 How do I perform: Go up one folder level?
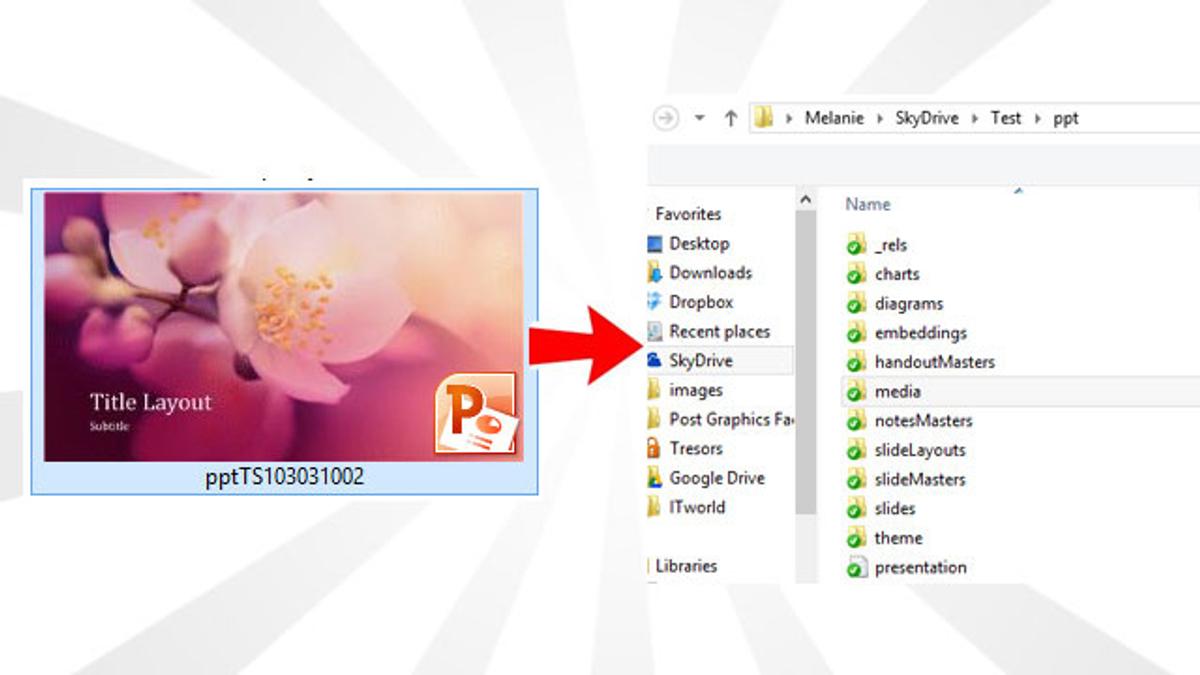point(730,118)
